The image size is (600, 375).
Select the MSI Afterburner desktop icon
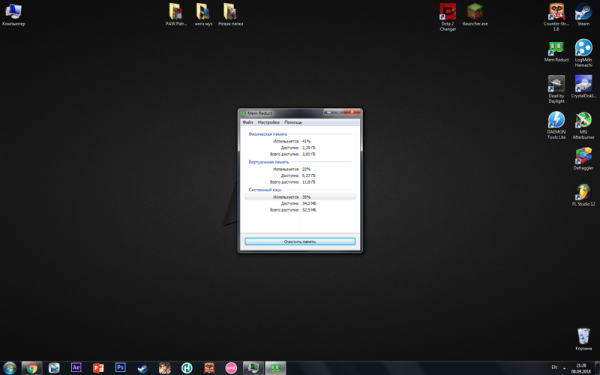pyautogui.click(x=583, y=126)
